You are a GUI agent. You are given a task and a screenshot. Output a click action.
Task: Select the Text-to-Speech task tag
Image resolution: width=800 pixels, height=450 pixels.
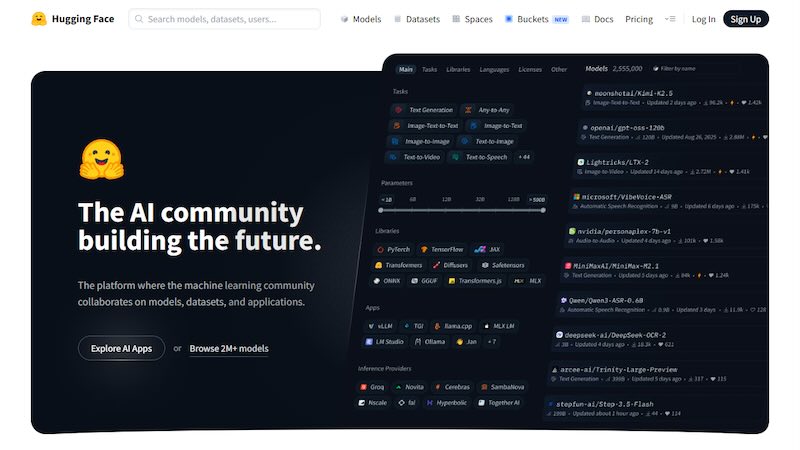point(480,157)
